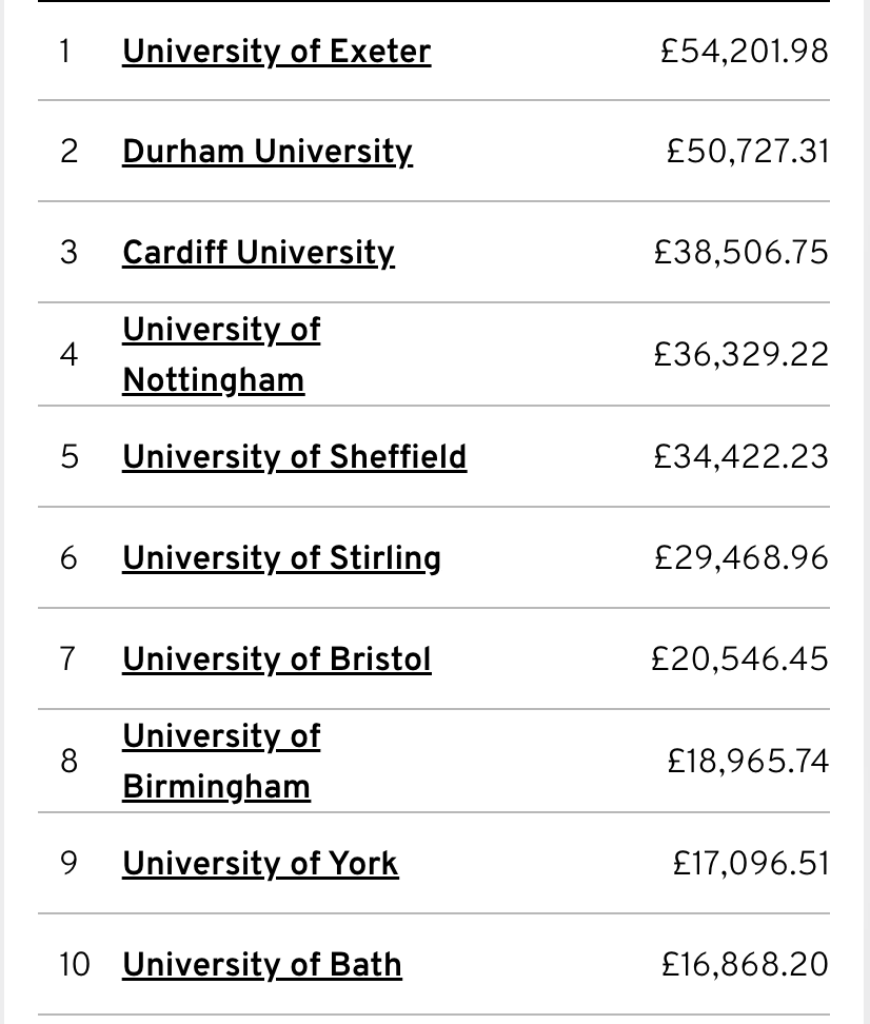Click the £18,965.74 Birmingham amount

click(748, 762)
